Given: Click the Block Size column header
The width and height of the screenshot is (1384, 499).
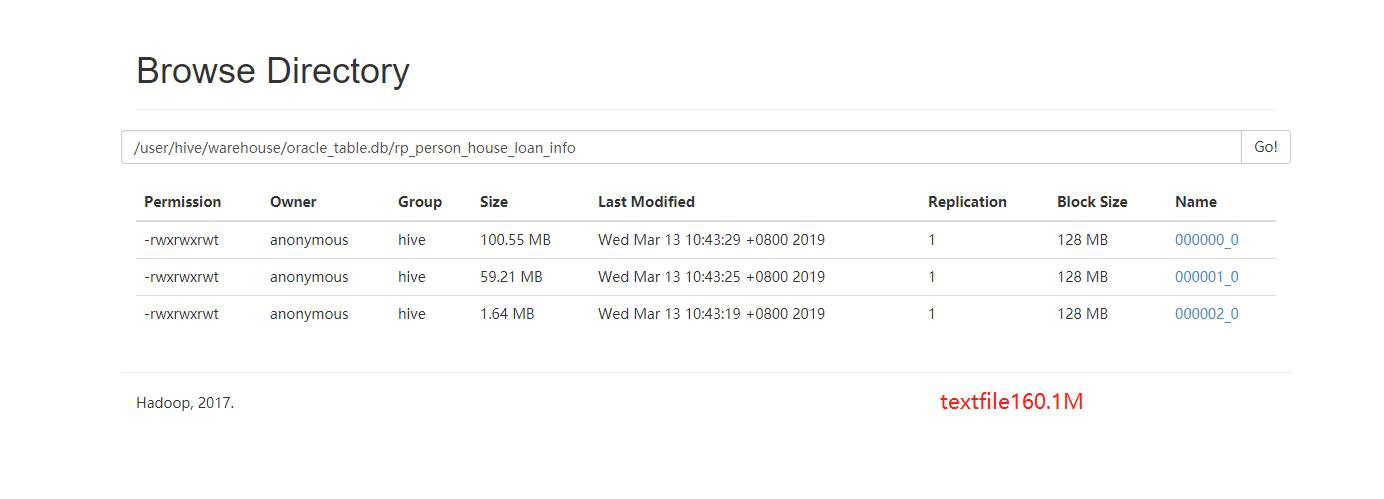Looking at the screenshot, I should pos(1092,202).
